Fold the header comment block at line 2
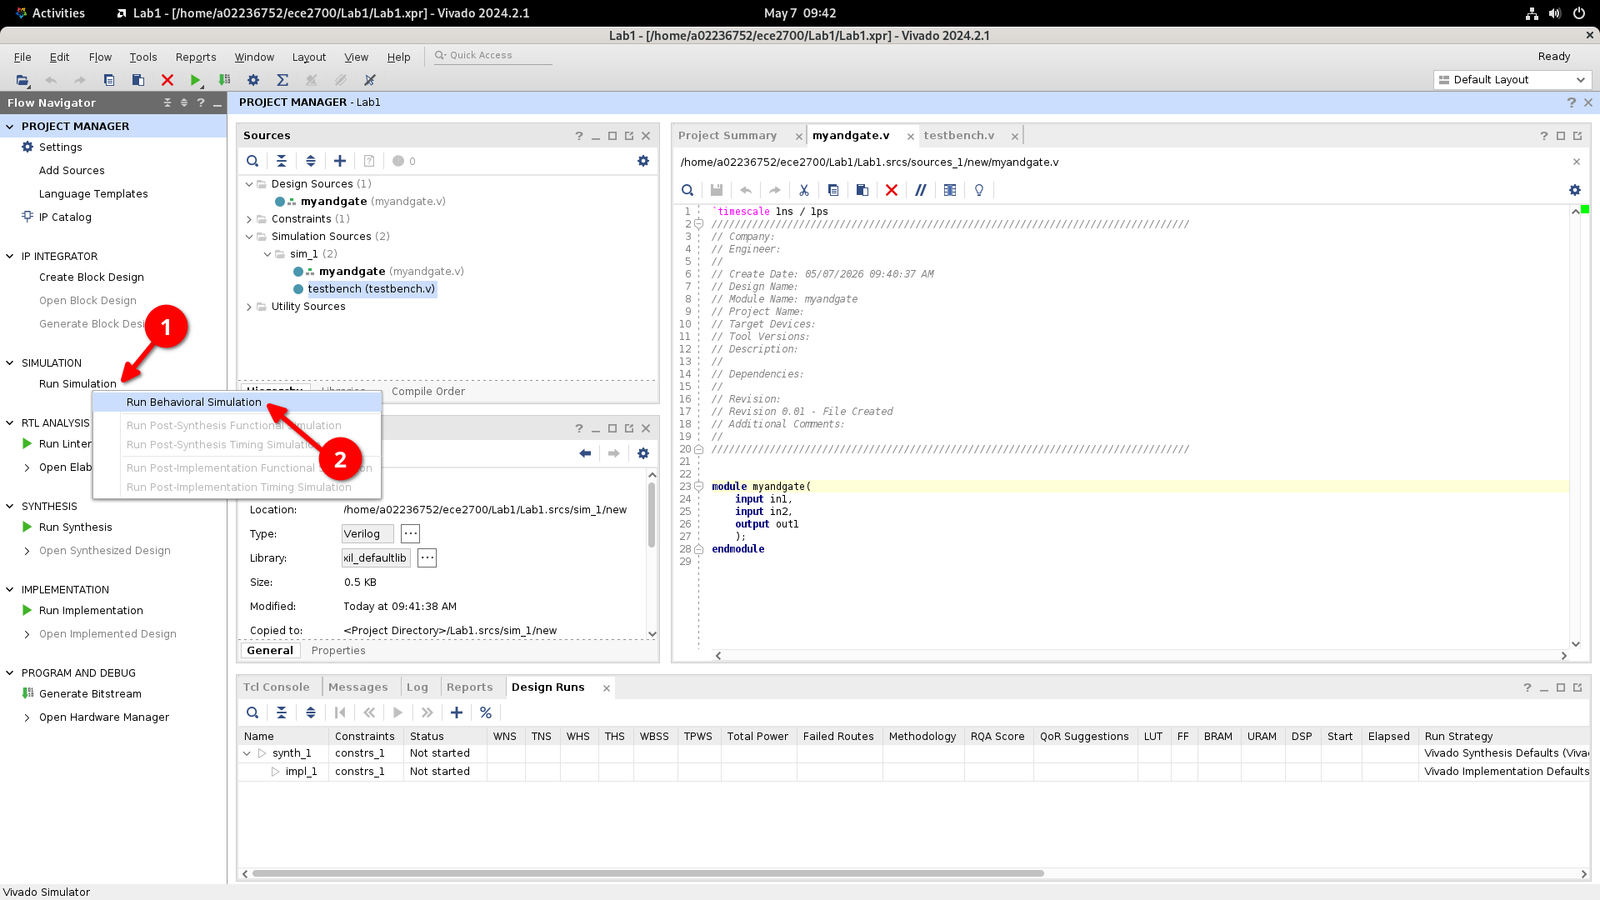1600x900 pixels. tap(699, 224)
